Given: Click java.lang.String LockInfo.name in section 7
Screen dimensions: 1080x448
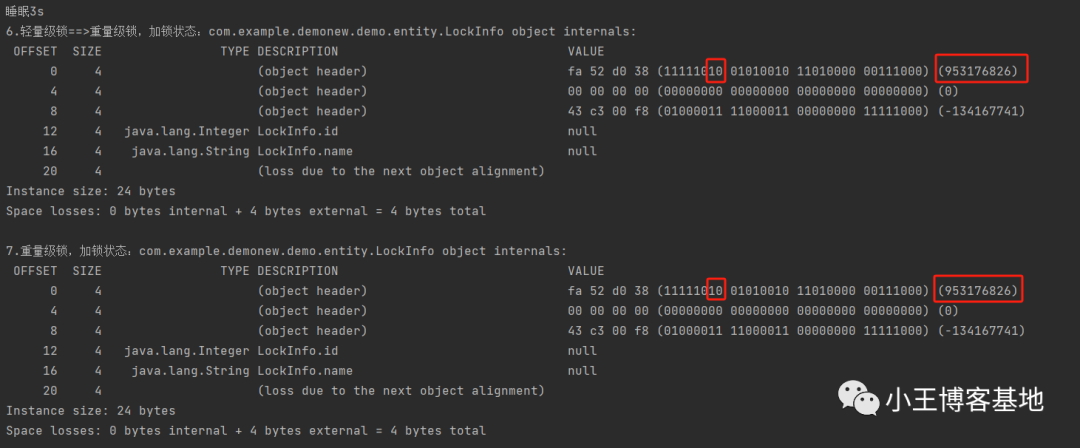Looking at the screenshot, I should [242, 371].
